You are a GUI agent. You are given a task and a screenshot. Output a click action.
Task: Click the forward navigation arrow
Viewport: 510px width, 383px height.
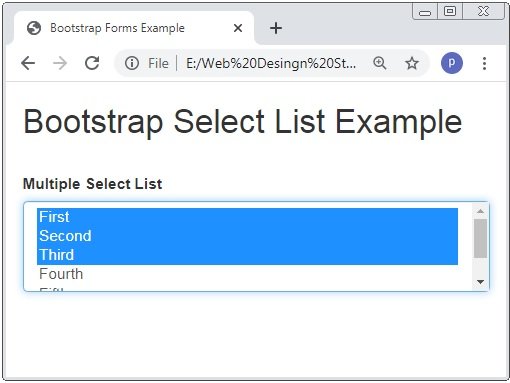pos(60,63)
